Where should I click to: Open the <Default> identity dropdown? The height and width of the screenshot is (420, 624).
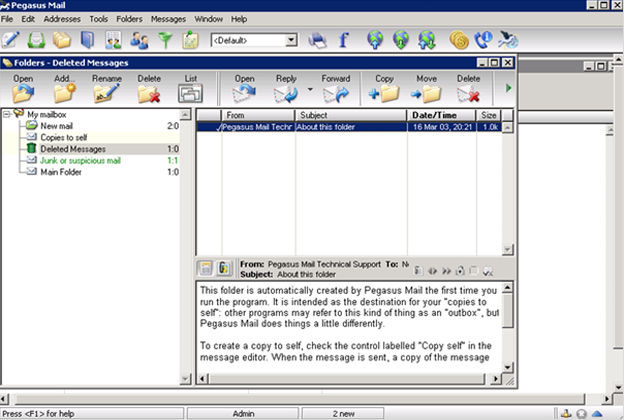(291, 40)
